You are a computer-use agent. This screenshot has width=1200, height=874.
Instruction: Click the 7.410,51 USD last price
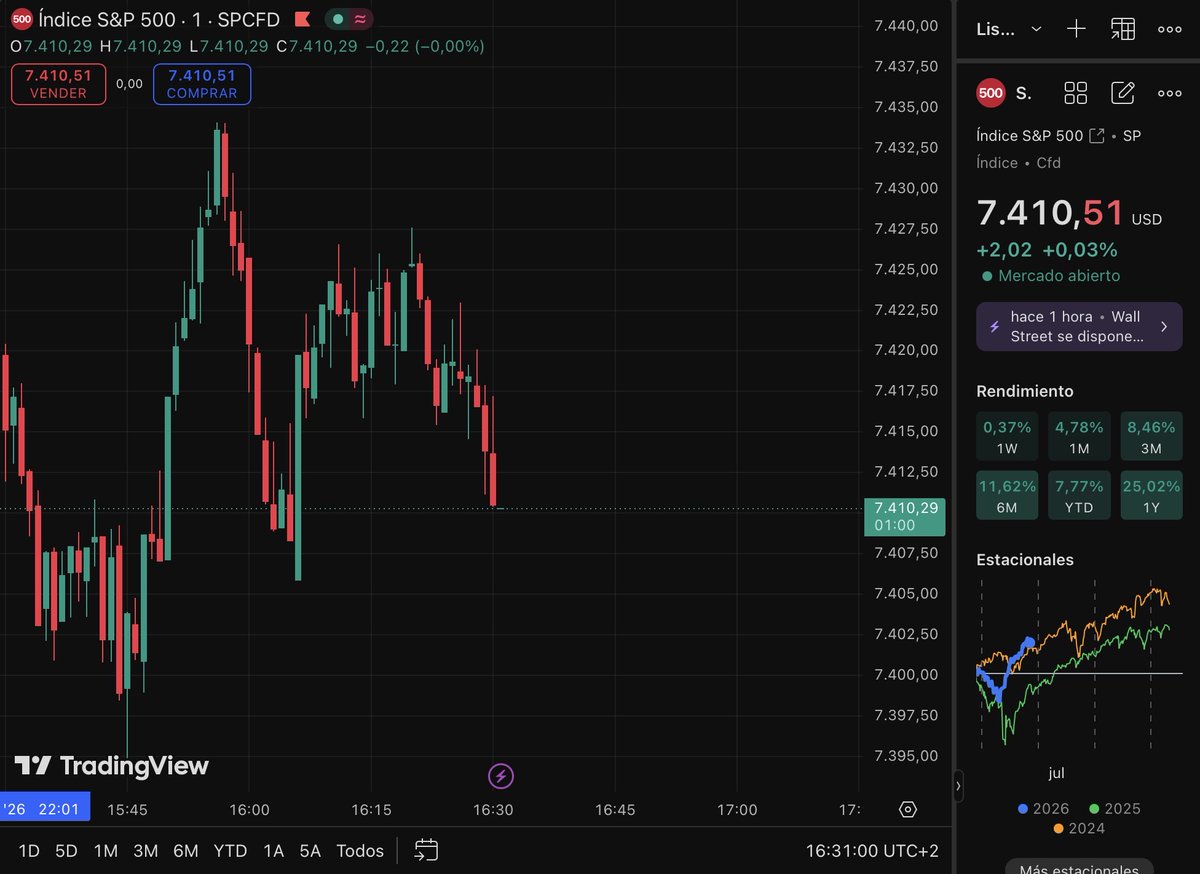[1069, 214]
